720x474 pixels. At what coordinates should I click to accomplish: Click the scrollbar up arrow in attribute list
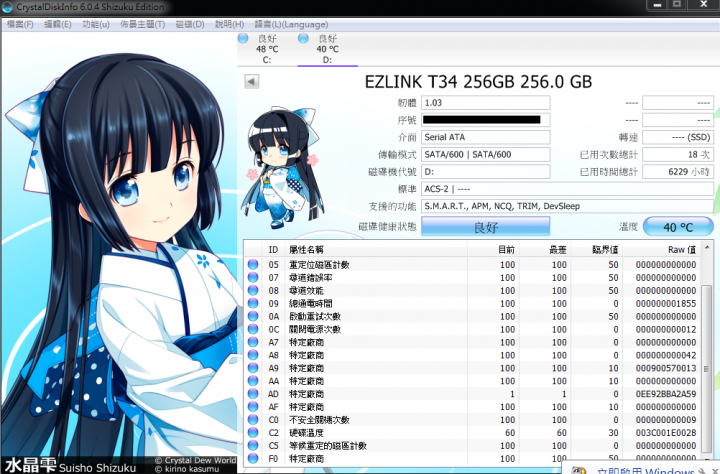tap(707, 248)
